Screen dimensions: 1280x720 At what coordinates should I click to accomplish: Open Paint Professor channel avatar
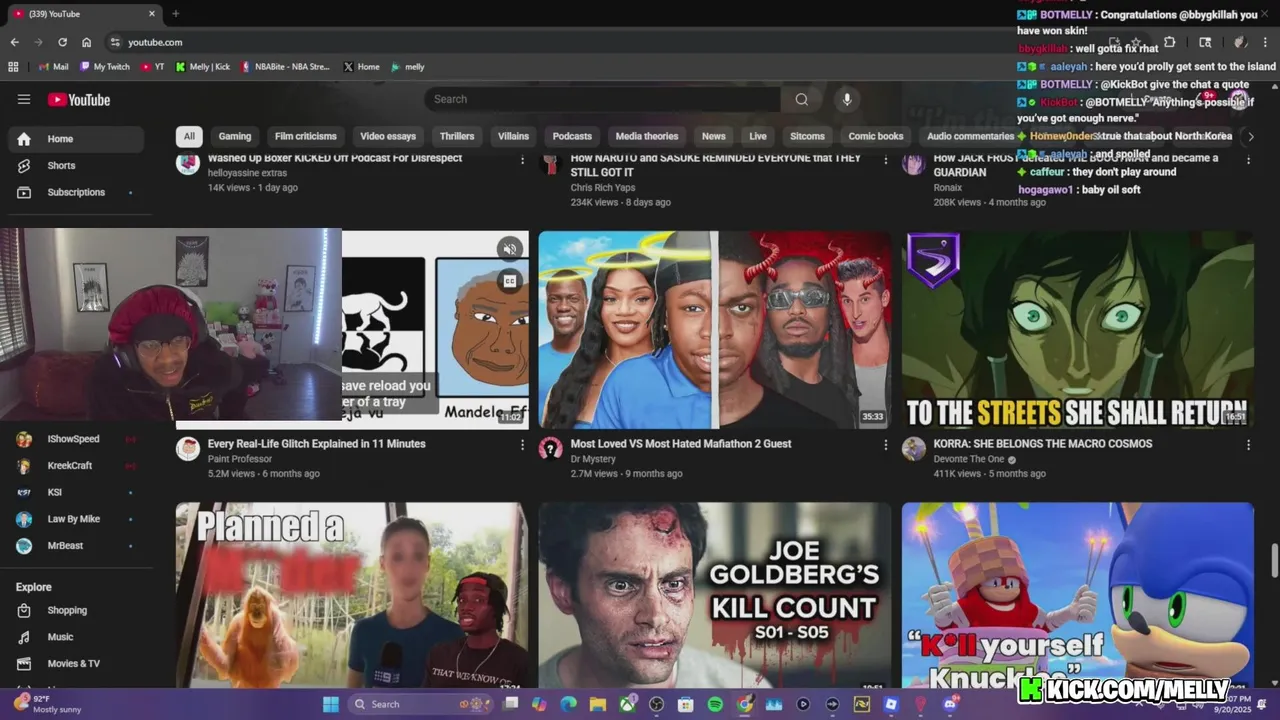pyautogui.click(x=188, y=449)
